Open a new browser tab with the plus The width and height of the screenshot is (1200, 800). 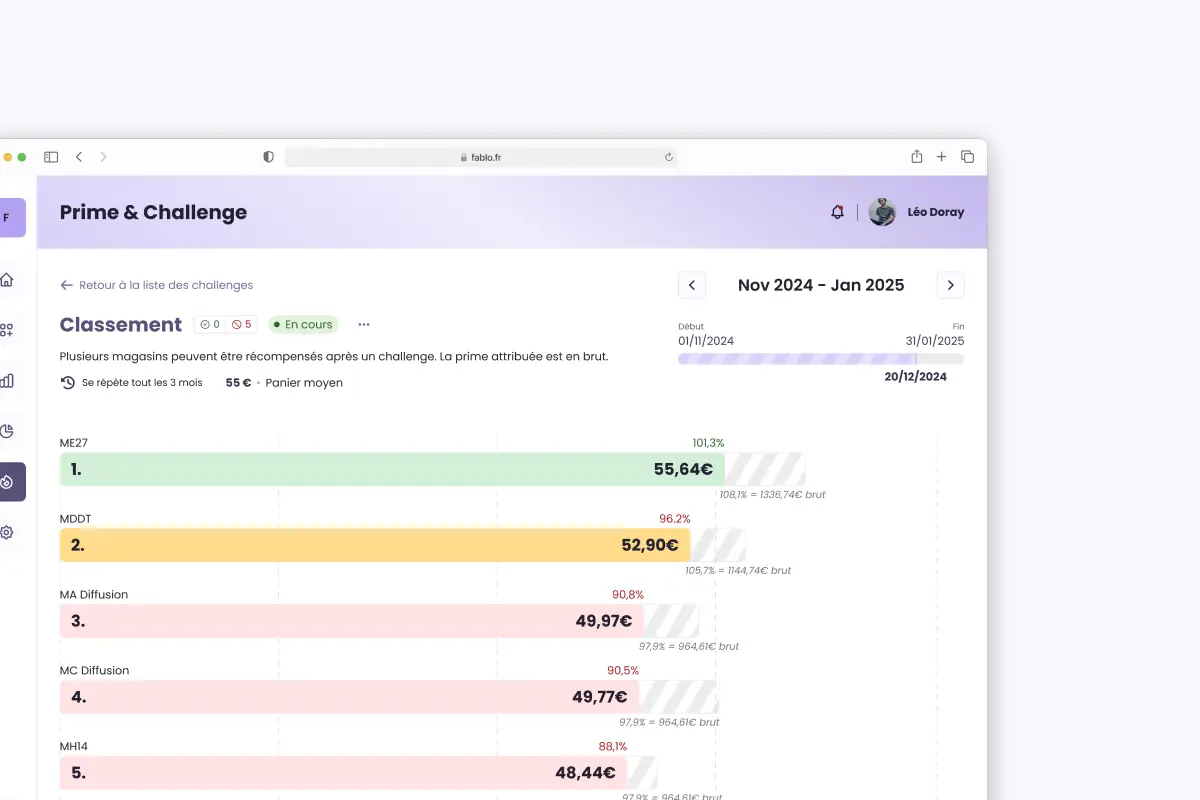tap(941, 156)
